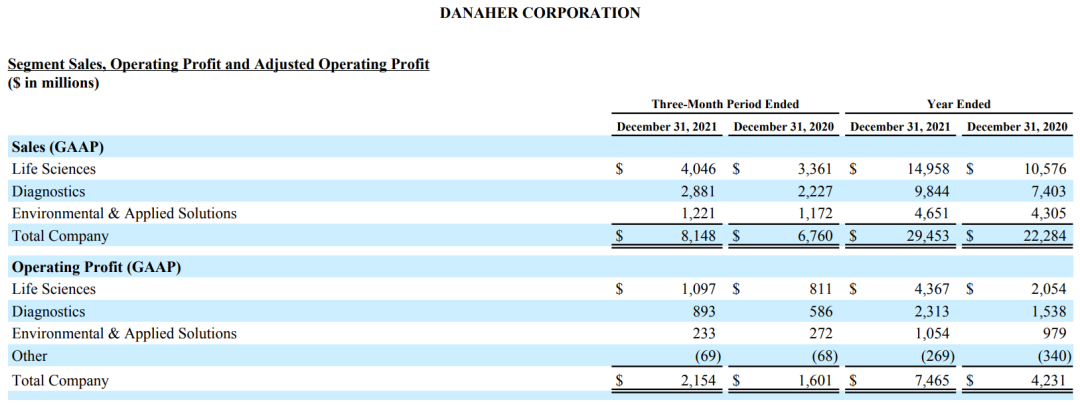Click the DANAHER CORPORATION title
The height and width of the screenshot is (406, 1080).
tap(540, 12)
